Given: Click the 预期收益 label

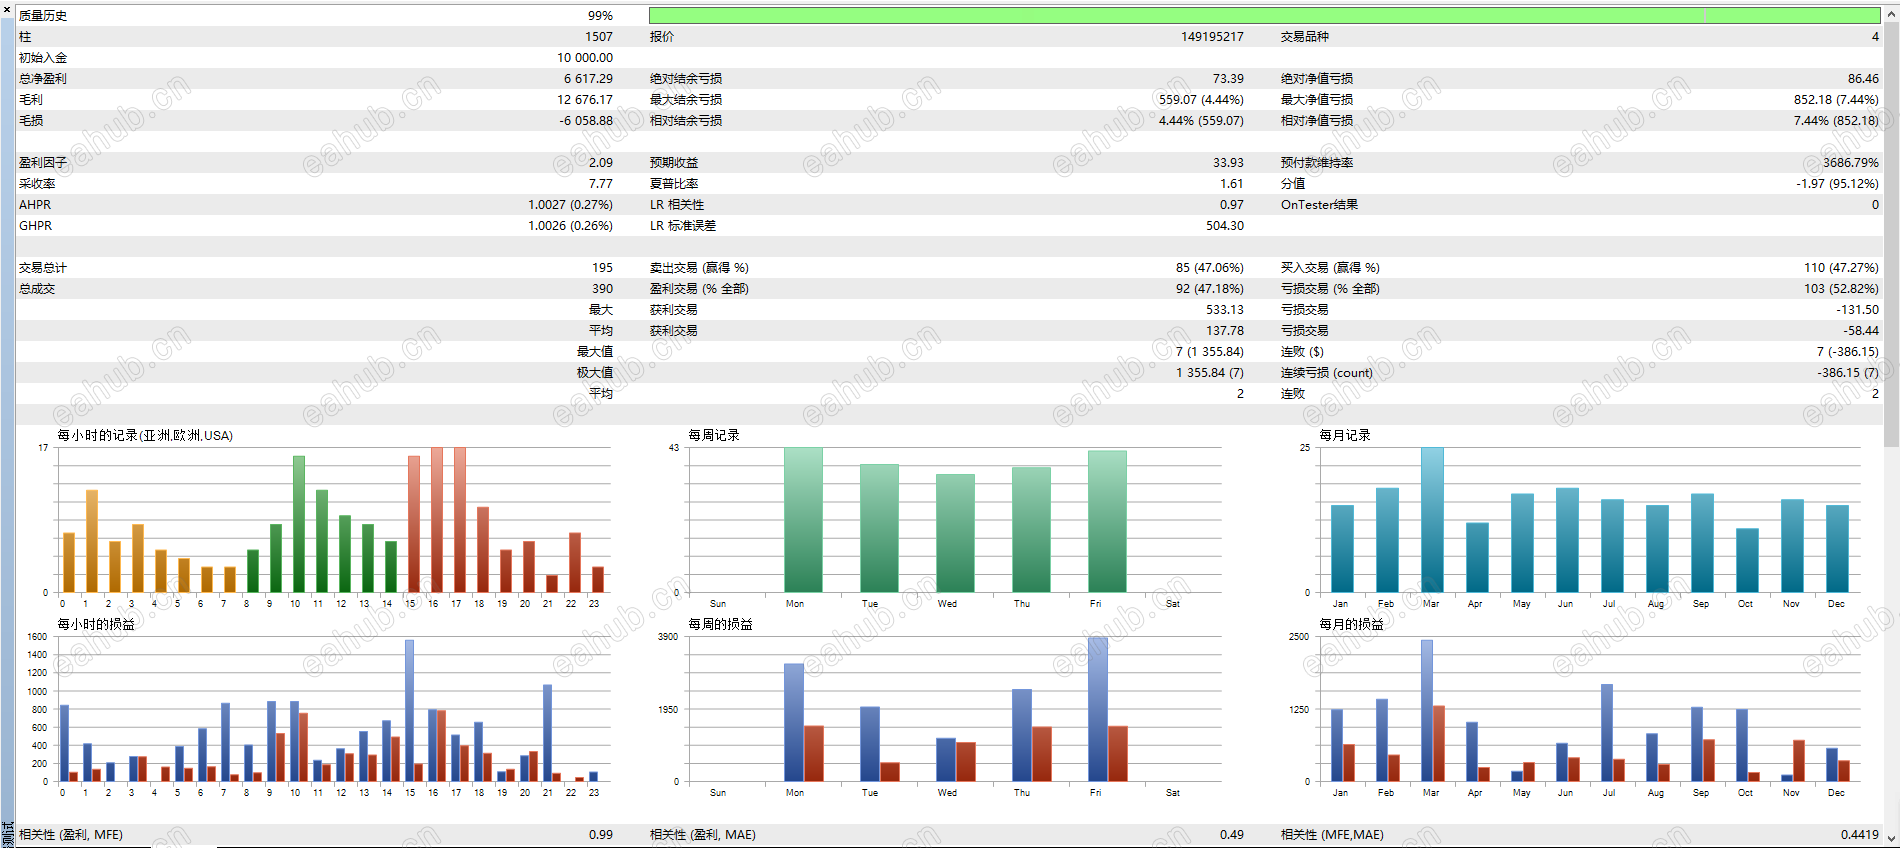Looking at the screenshot, I should [x=674, y=163].
